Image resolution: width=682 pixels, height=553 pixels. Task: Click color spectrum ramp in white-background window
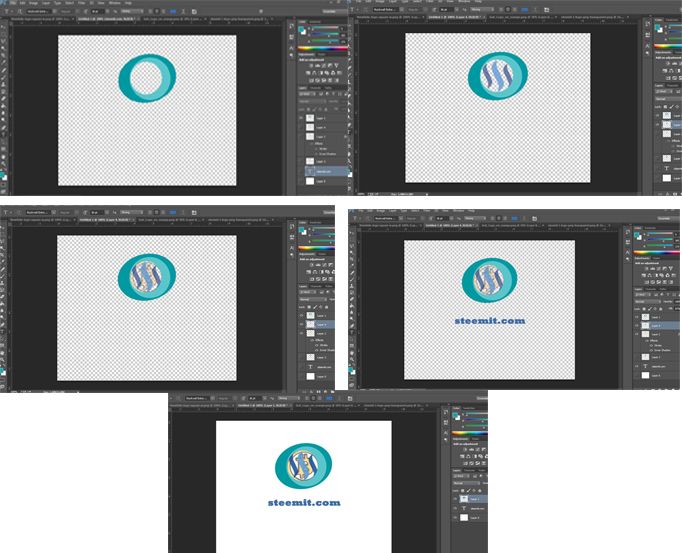click(x=470, y=433)
